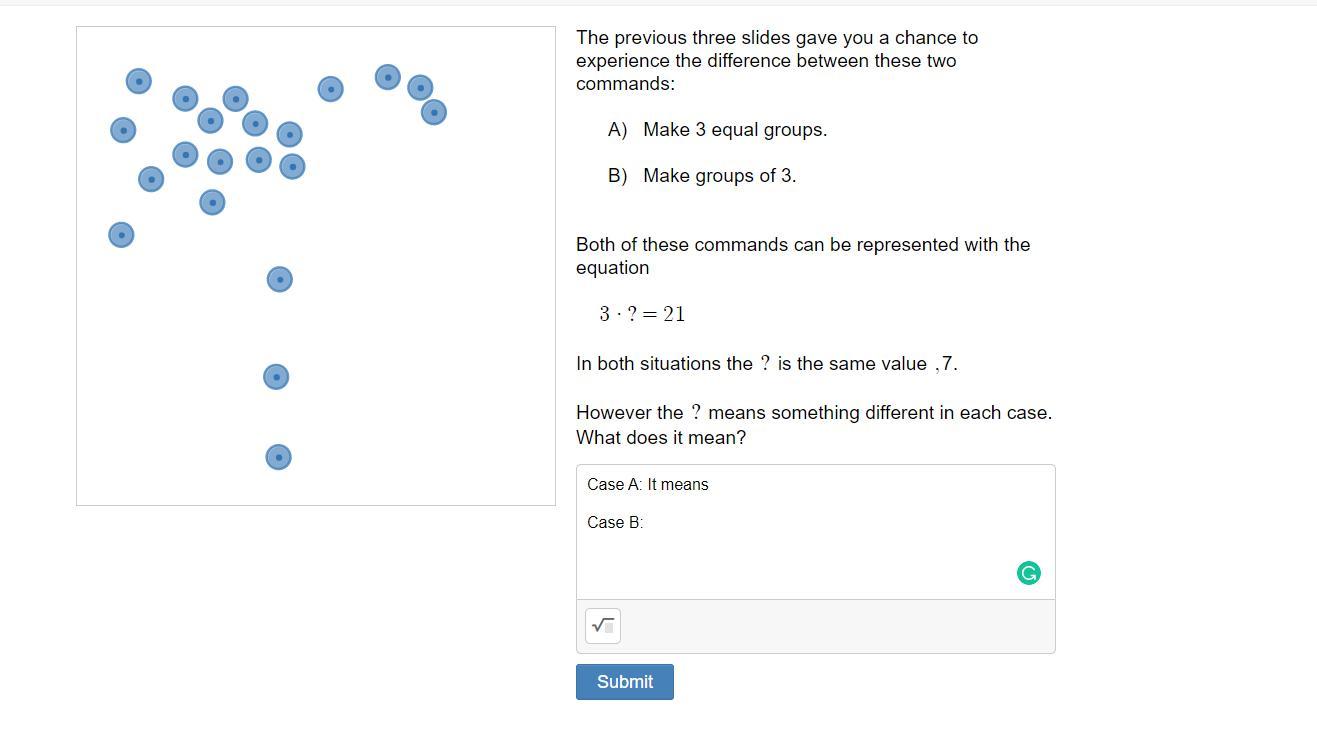Click the green Grammarly icon
This screenshot has width=1317, height=749.
pyautogui.click(x=1028, y=573)
